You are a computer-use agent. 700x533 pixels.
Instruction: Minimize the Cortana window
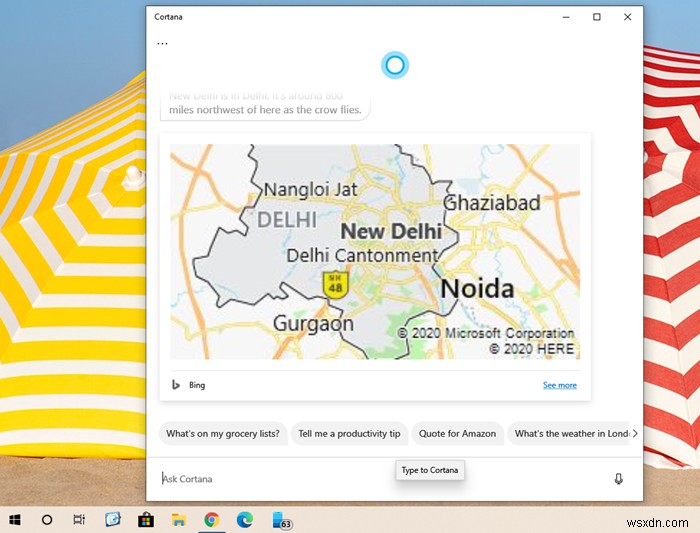coord(566,17)
